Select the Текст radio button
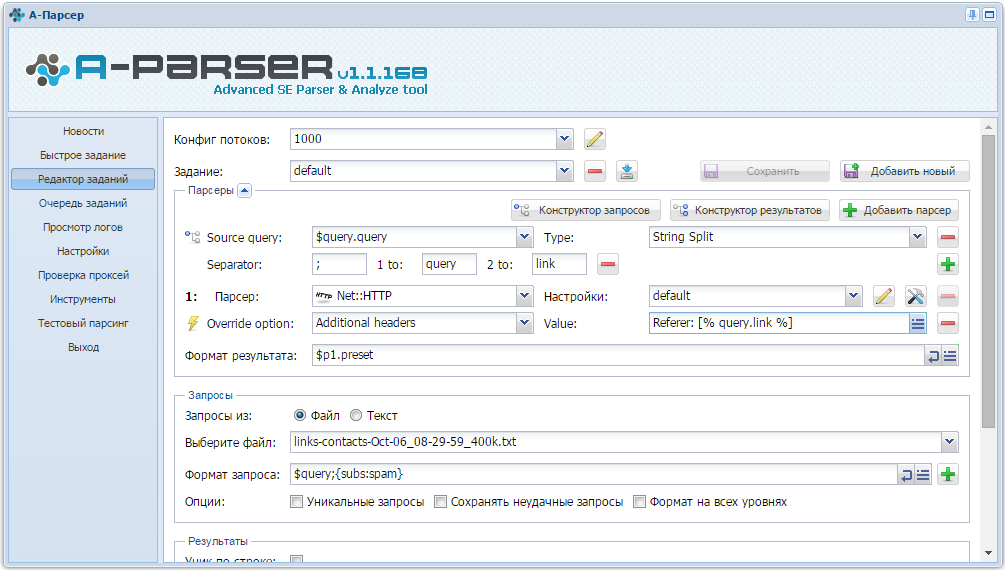Viewport: 1005px width, 570px height. click(x=356, y=415)
